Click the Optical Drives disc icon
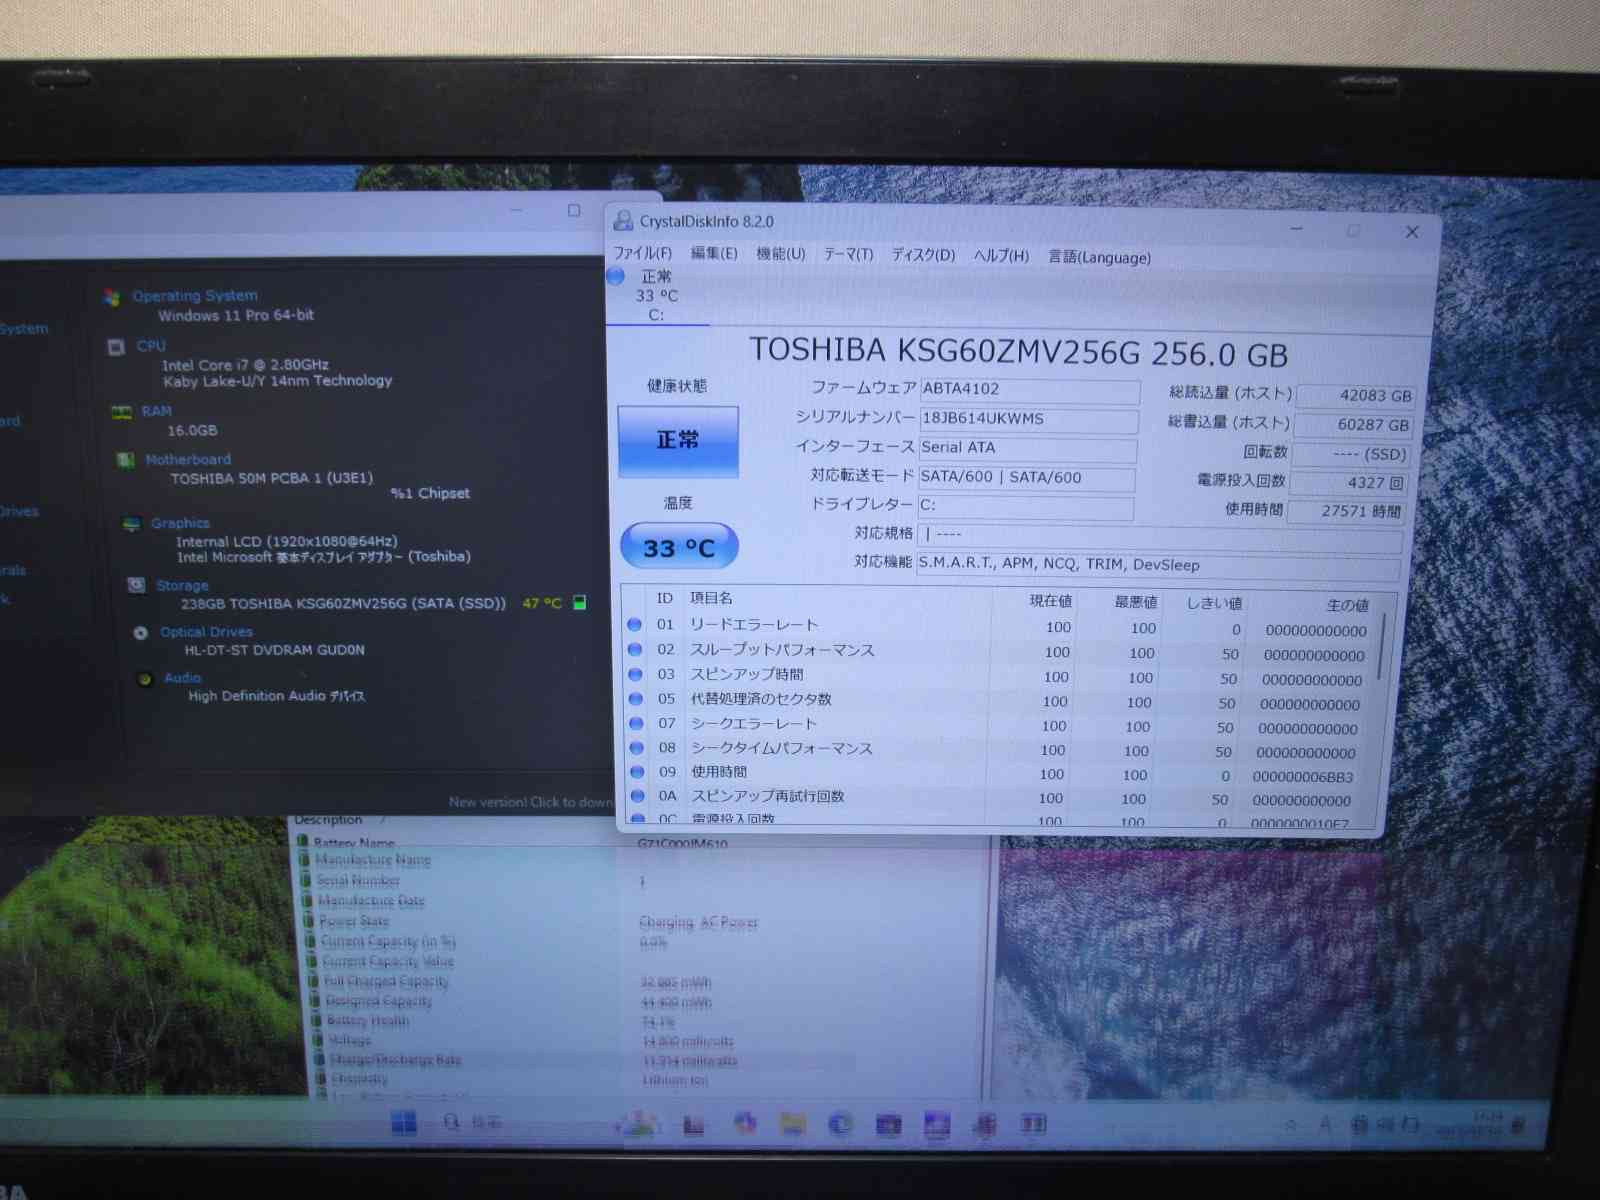Viewport: 1600px width, 1200px height. pos(141,633)
